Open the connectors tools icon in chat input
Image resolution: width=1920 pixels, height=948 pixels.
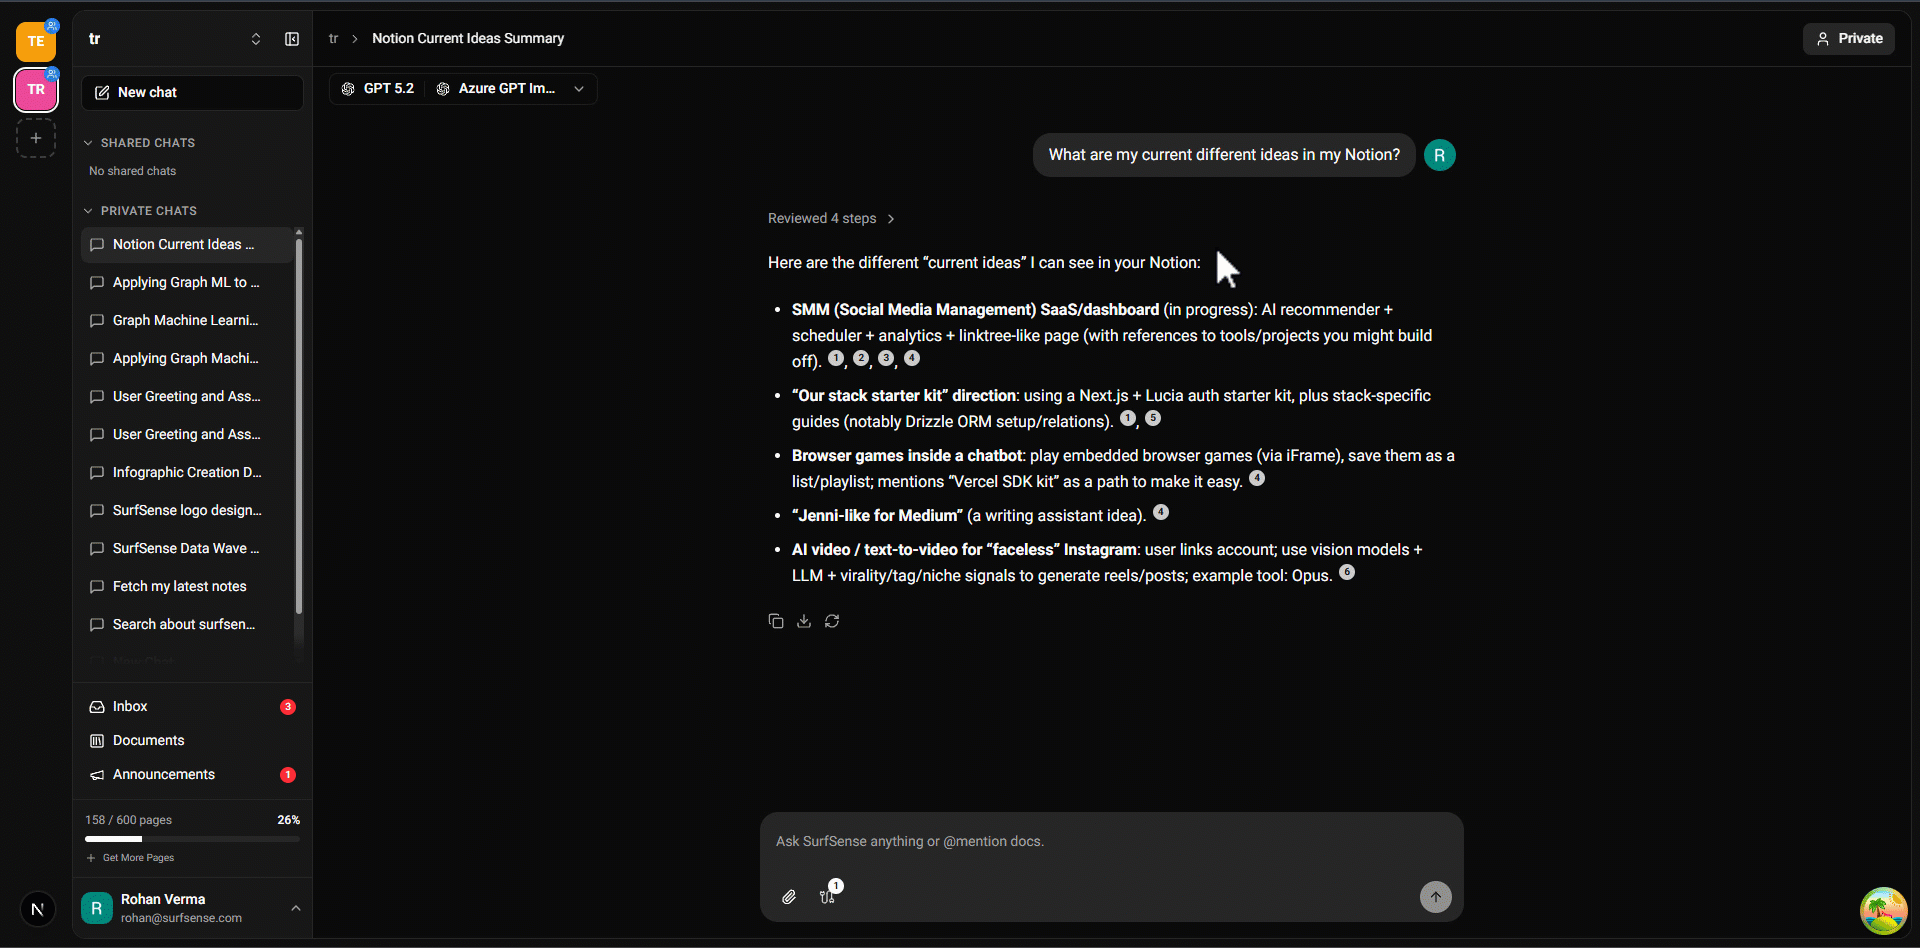point(828,897)
